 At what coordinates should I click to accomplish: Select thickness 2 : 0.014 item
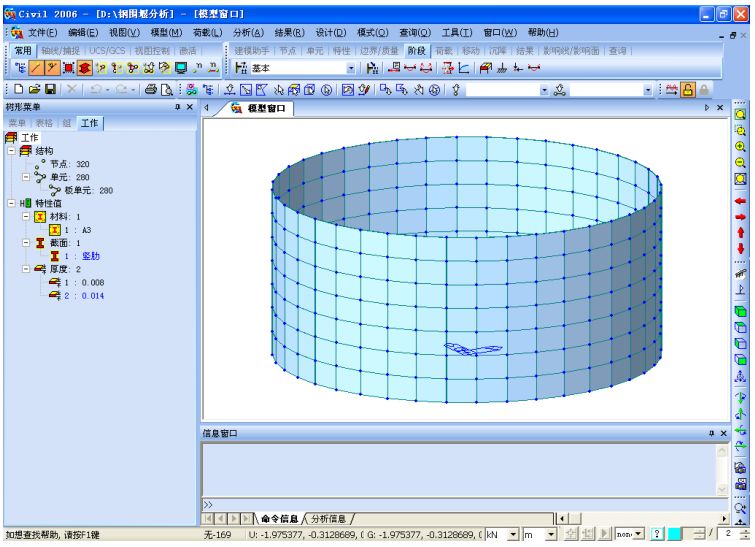tap(84, 296)
